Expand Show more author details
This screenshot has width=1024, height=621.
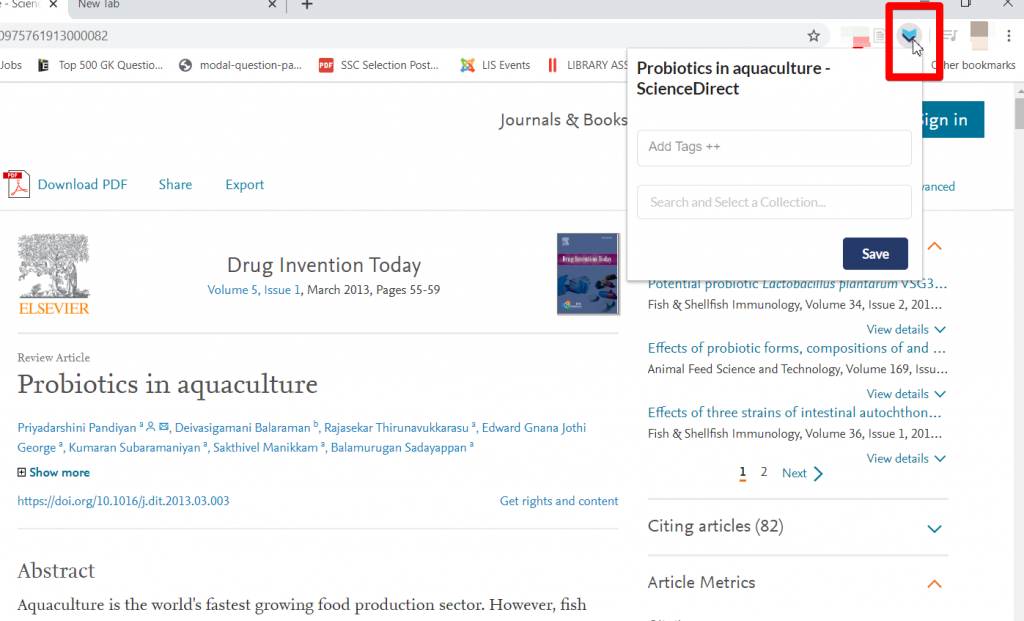tap(54, 473)
